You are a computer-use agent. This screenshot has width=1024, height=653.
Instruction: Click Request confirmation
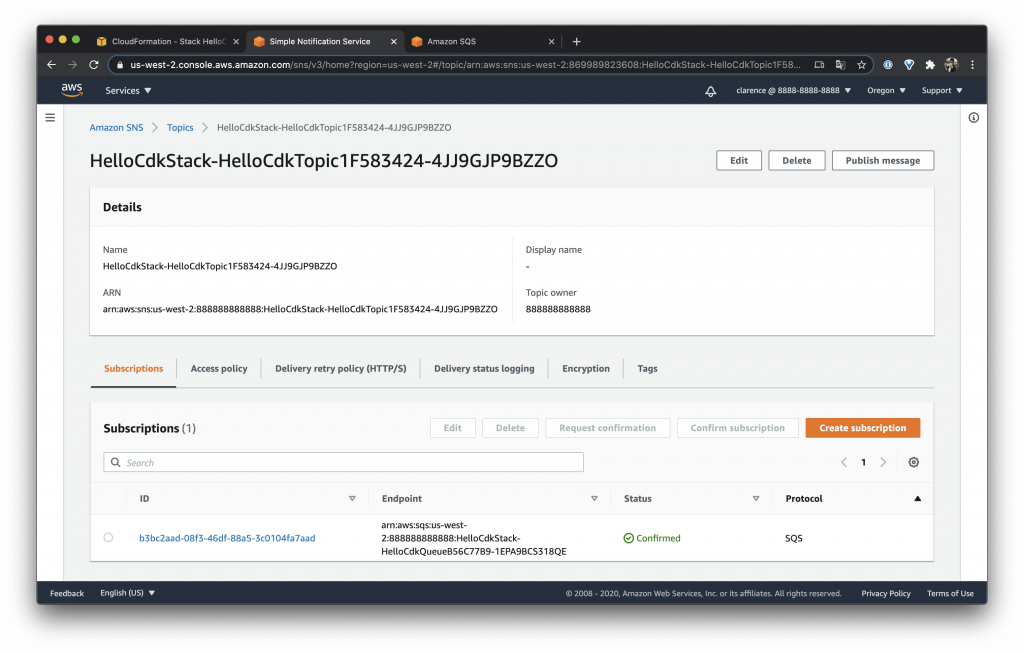click(607, 428)
